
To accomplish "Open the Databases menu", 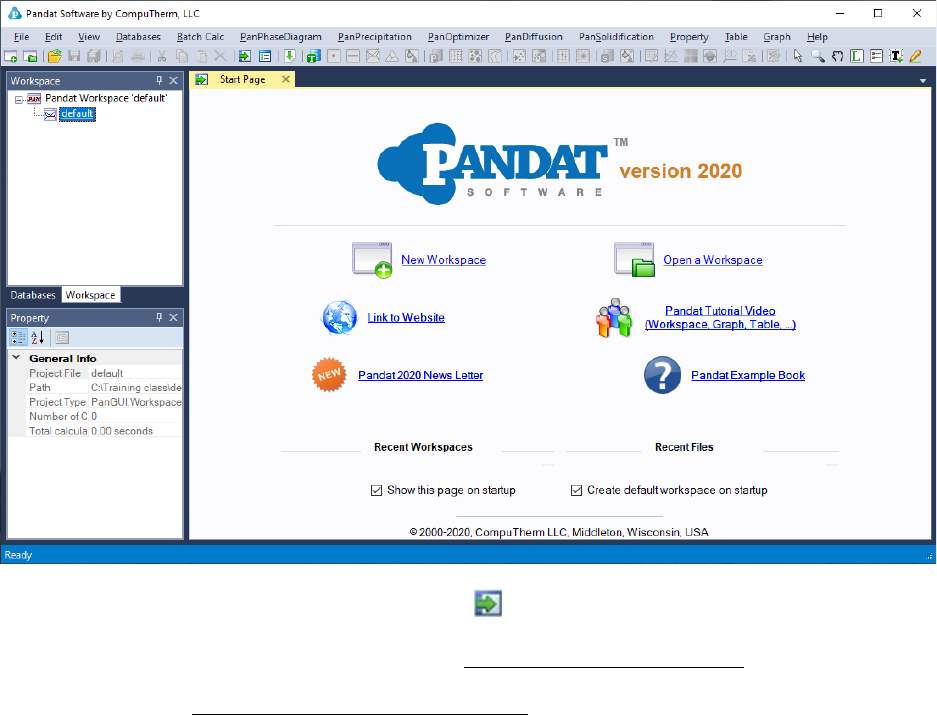I will coord(138,36).
